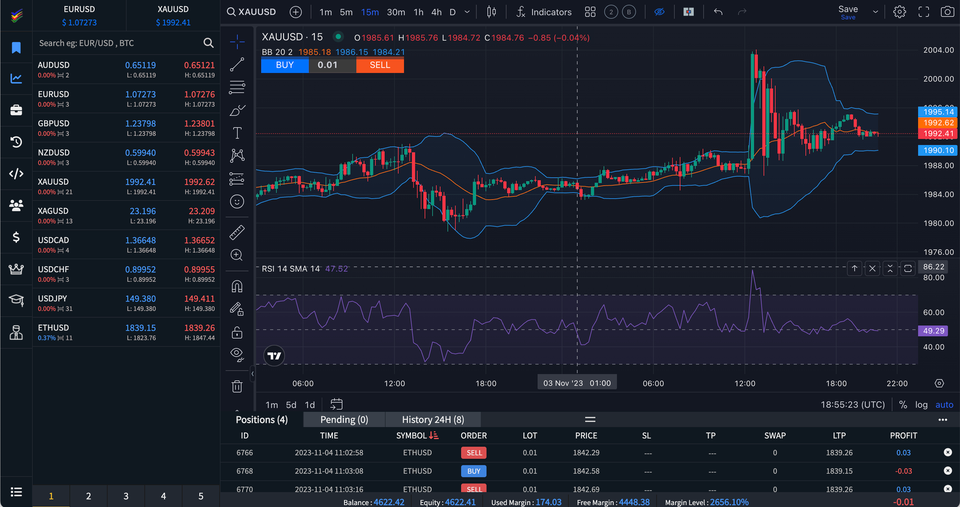Toggle hide all drawings eye icon
Viewport: 960px width, 507px height.
[x=237, y=354]
